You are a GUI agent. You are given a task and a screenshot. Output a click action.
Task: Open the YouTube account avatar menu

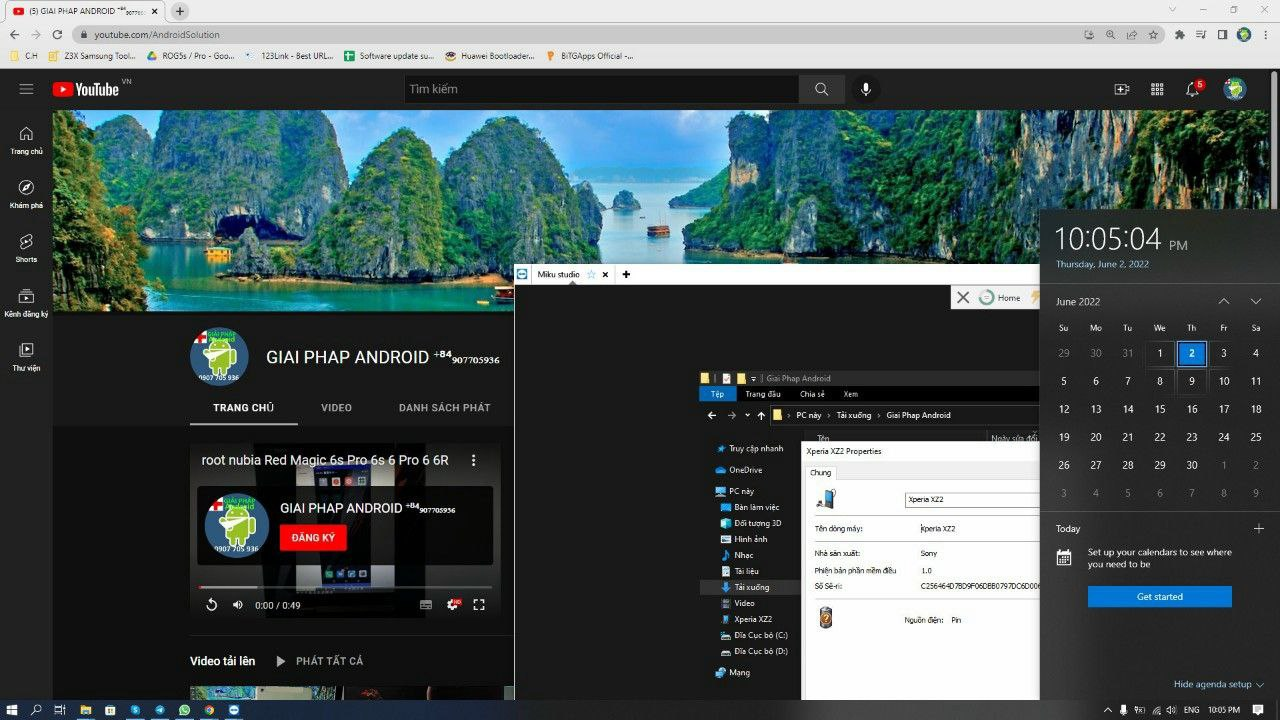(x=1235, y=89)
